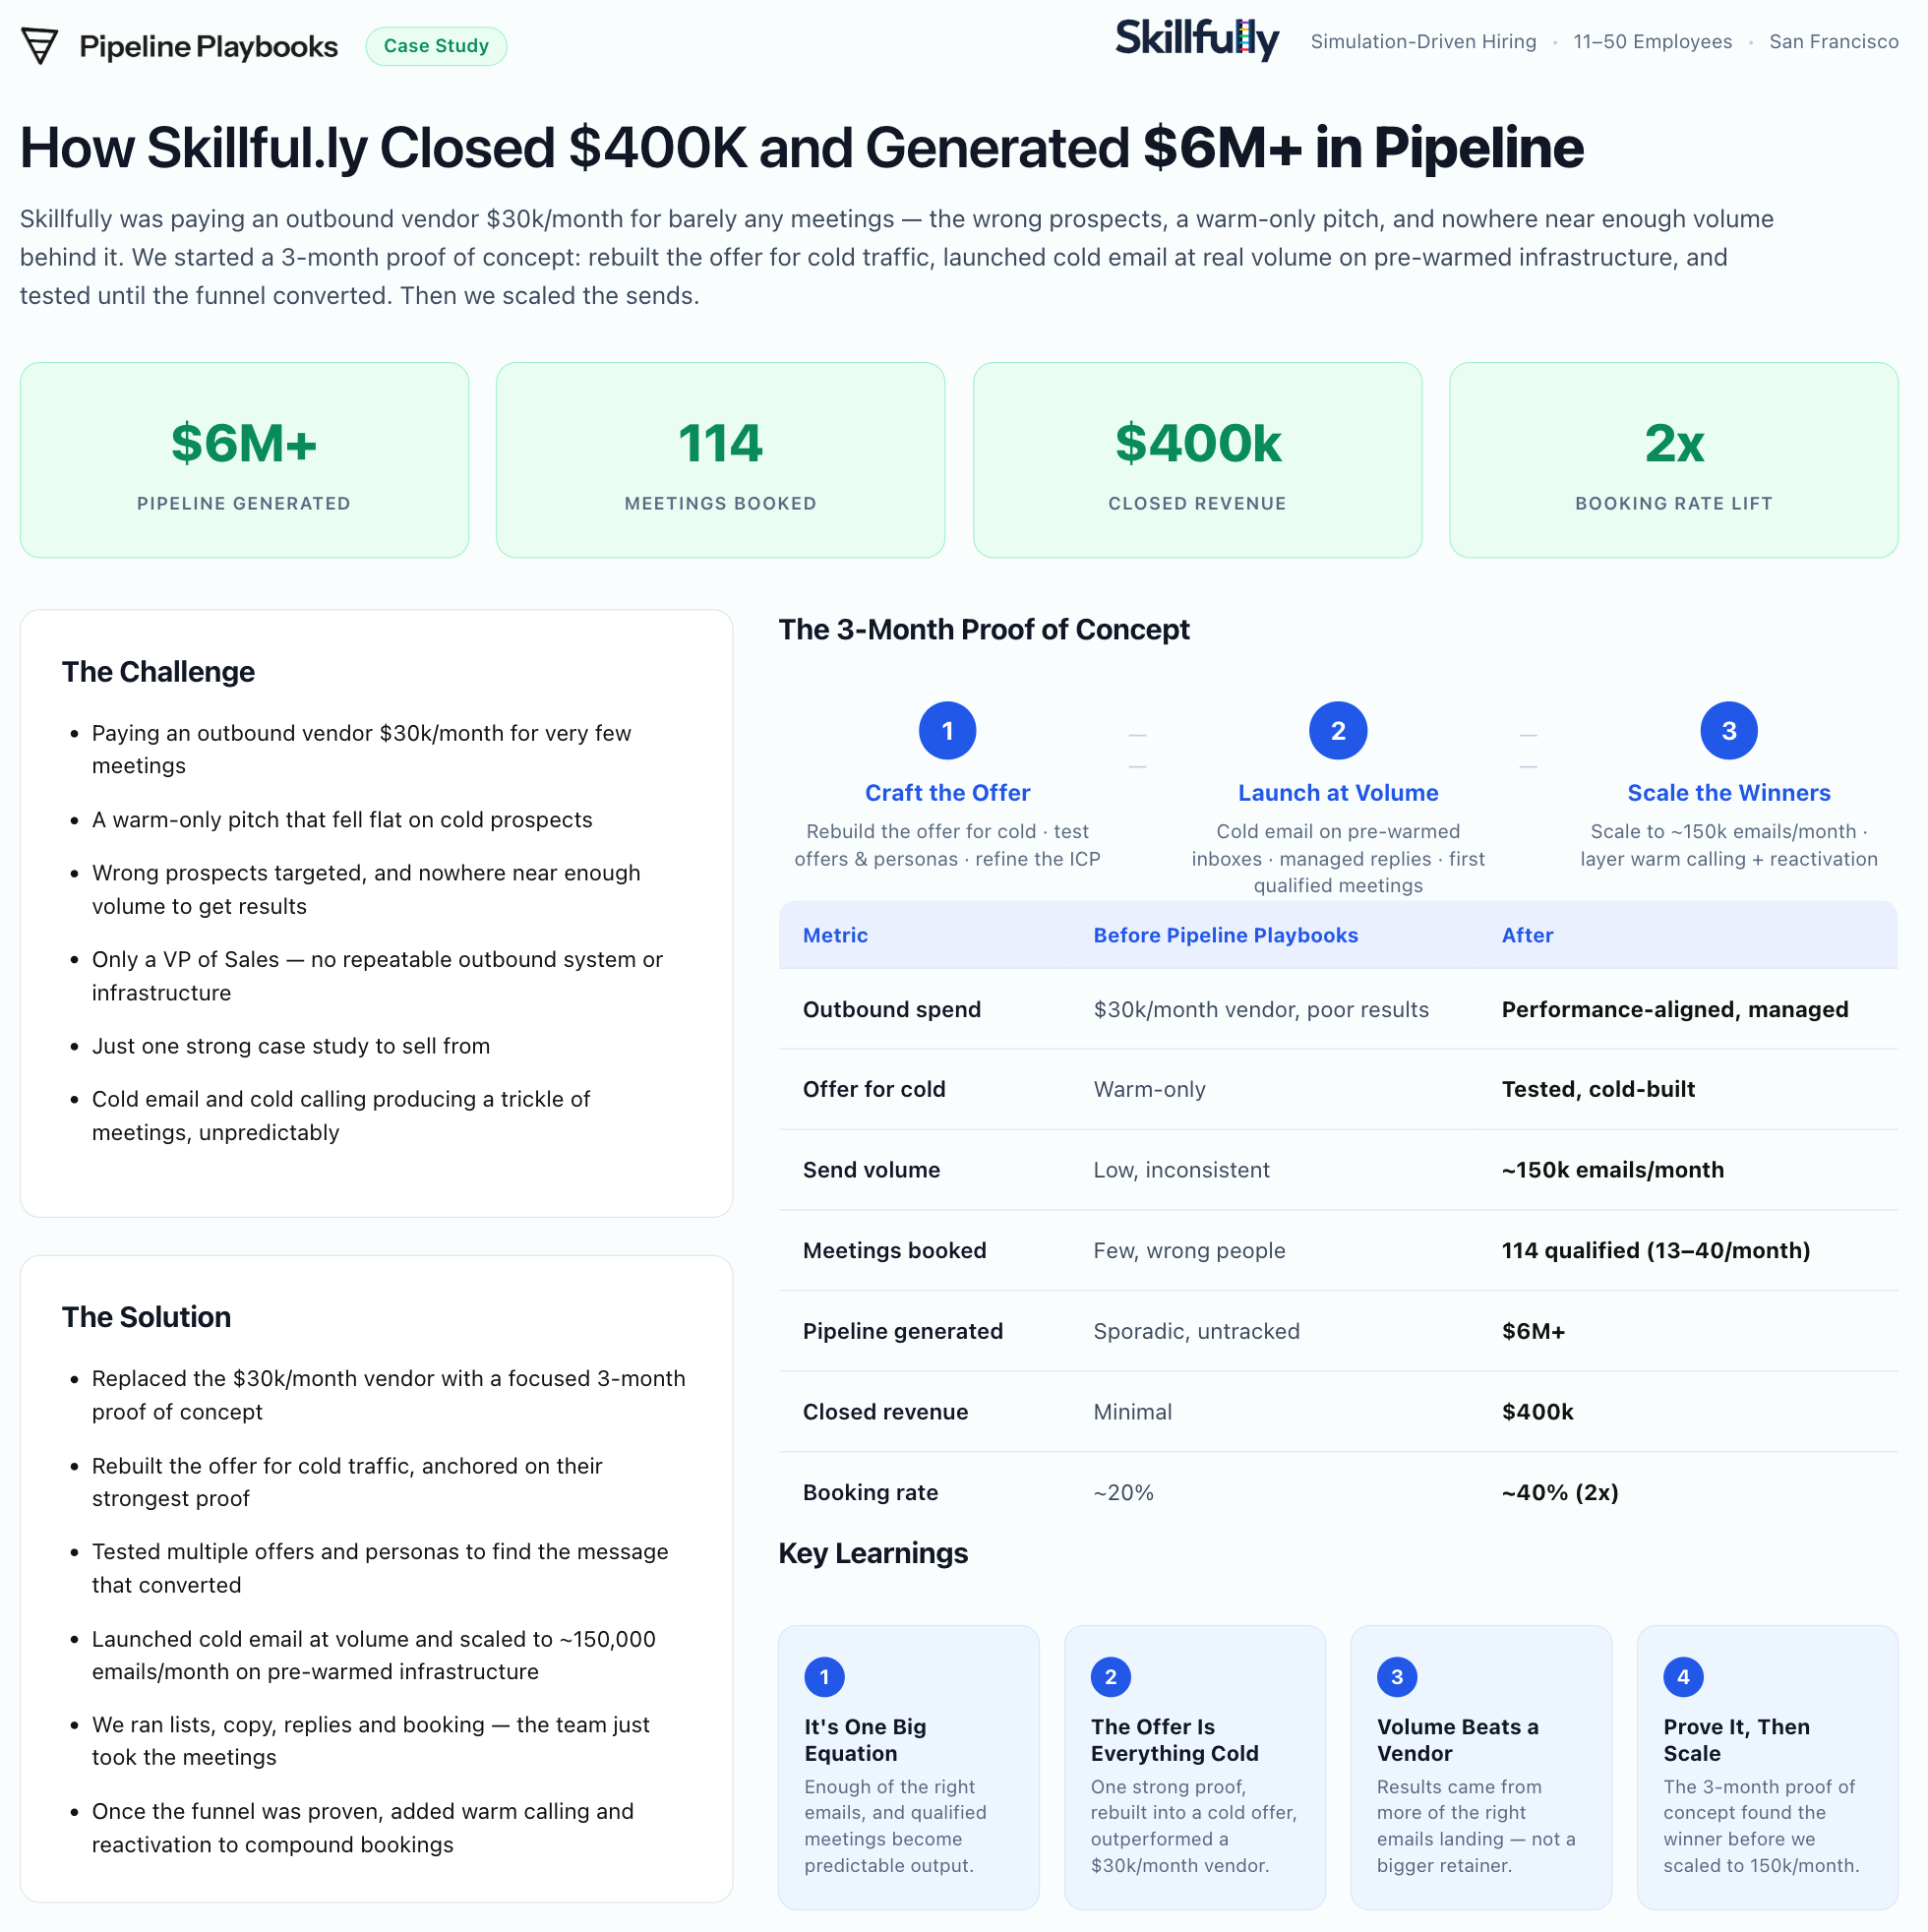Viewport: 1928px width, 1932px height.
Task: Click the Launch at Volume heading
Action: coord(1338,793)
